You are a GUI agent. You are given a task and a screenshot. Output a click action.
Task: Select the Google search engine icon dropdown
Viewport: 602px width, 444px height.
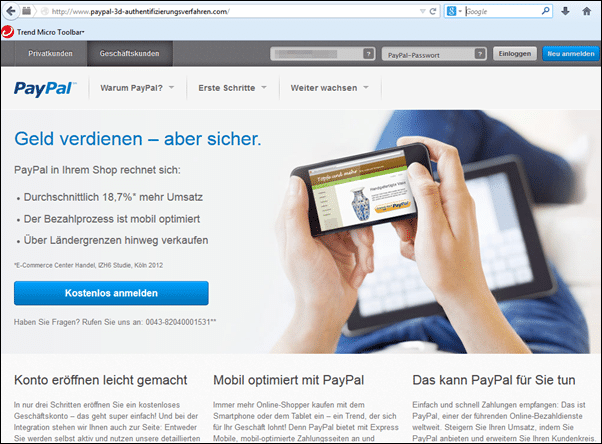click(454, 12)
